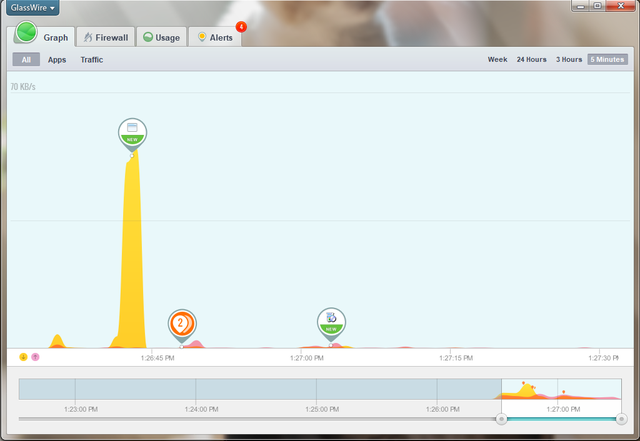
Task: Open the GlassWire dropdown menu
Action: (33, 8)
